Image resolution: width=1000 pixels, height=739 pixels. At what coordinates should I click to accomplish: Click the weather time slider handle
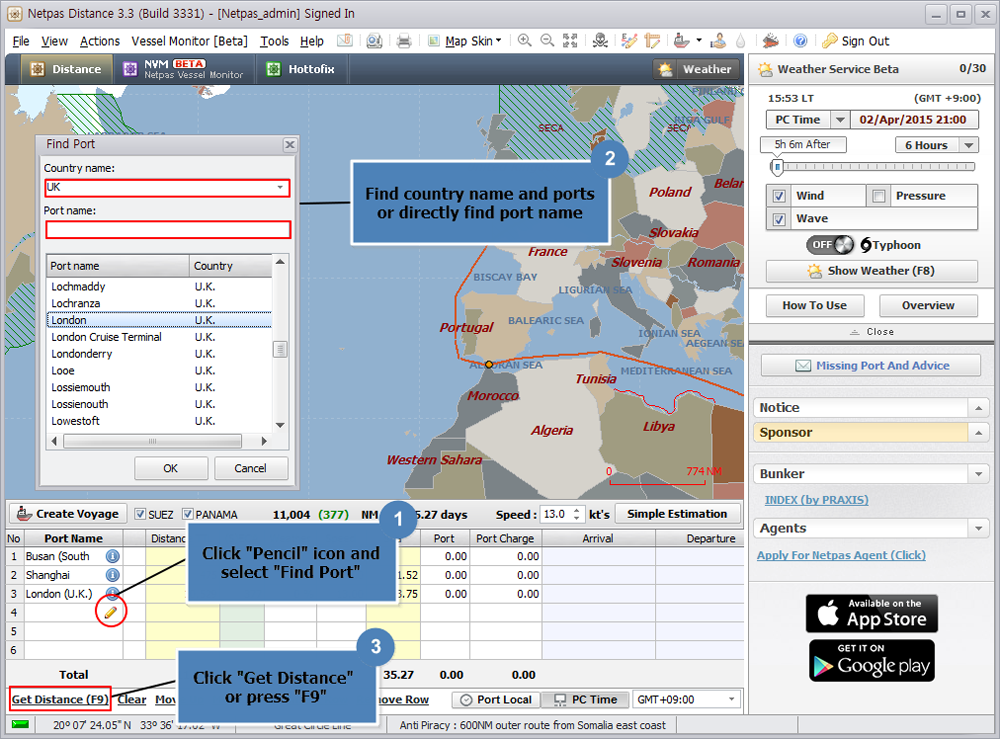[777, 166]
